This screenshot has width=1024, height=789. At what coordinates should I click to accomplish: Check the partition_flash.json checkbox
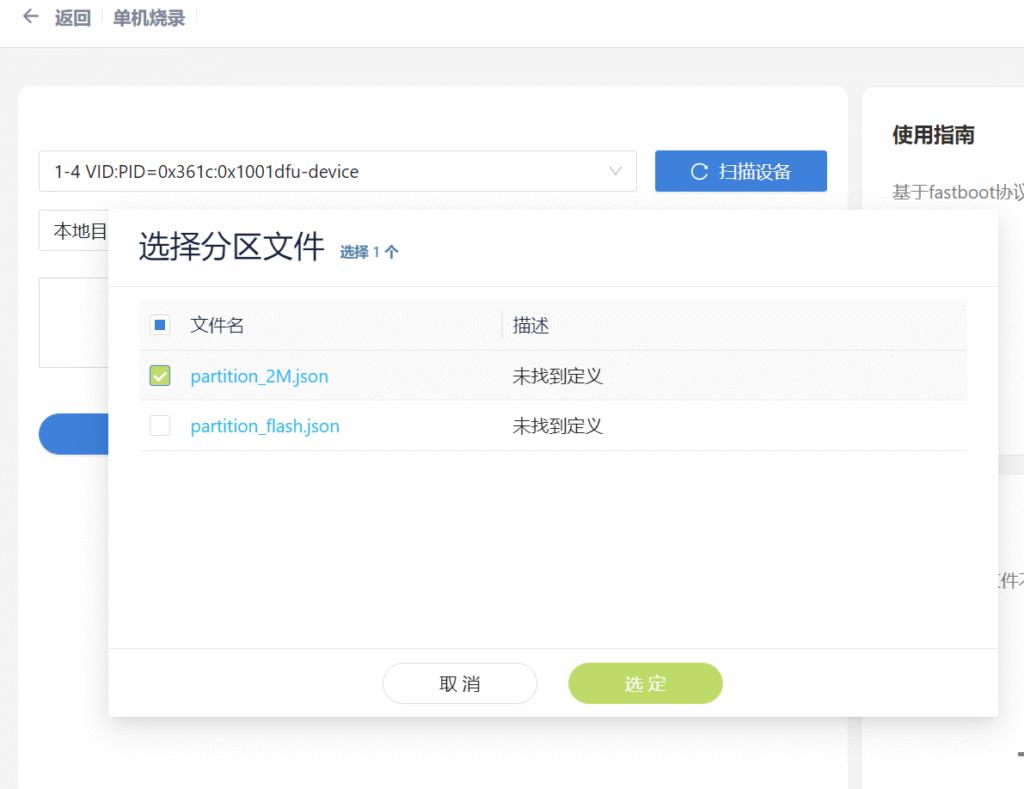click(160, 426)
